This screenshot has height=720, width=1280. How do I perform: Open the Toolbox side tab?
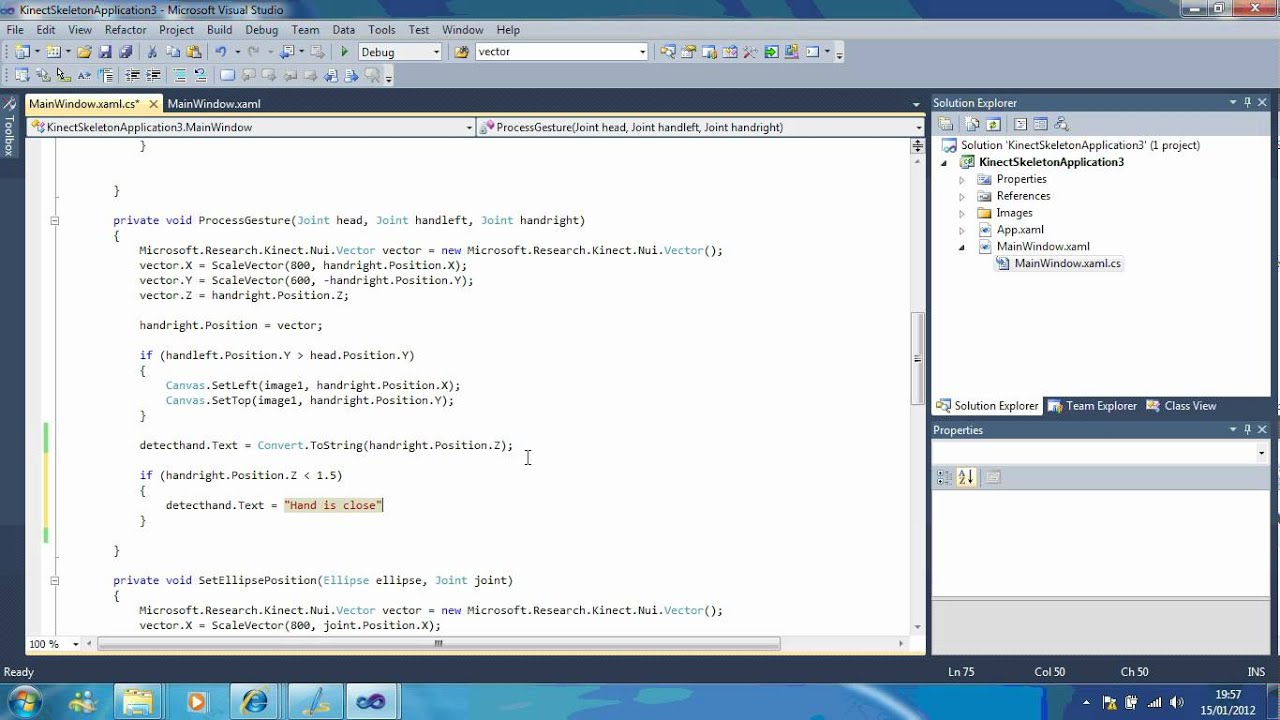(x=9, y=128)
